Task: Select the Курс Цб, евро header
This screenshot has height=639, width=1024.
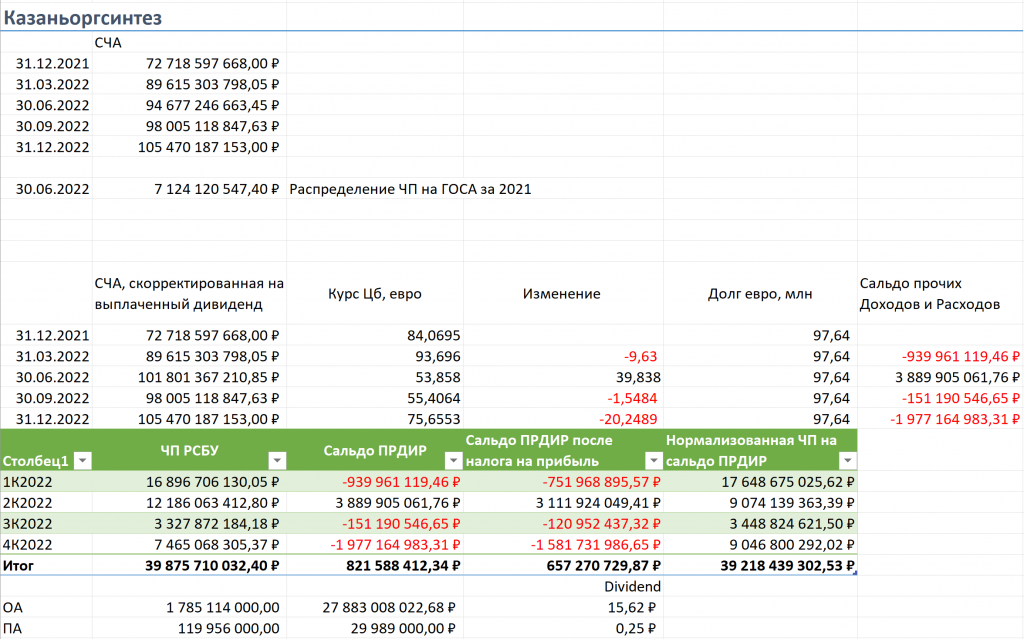Action: (375, 293)
